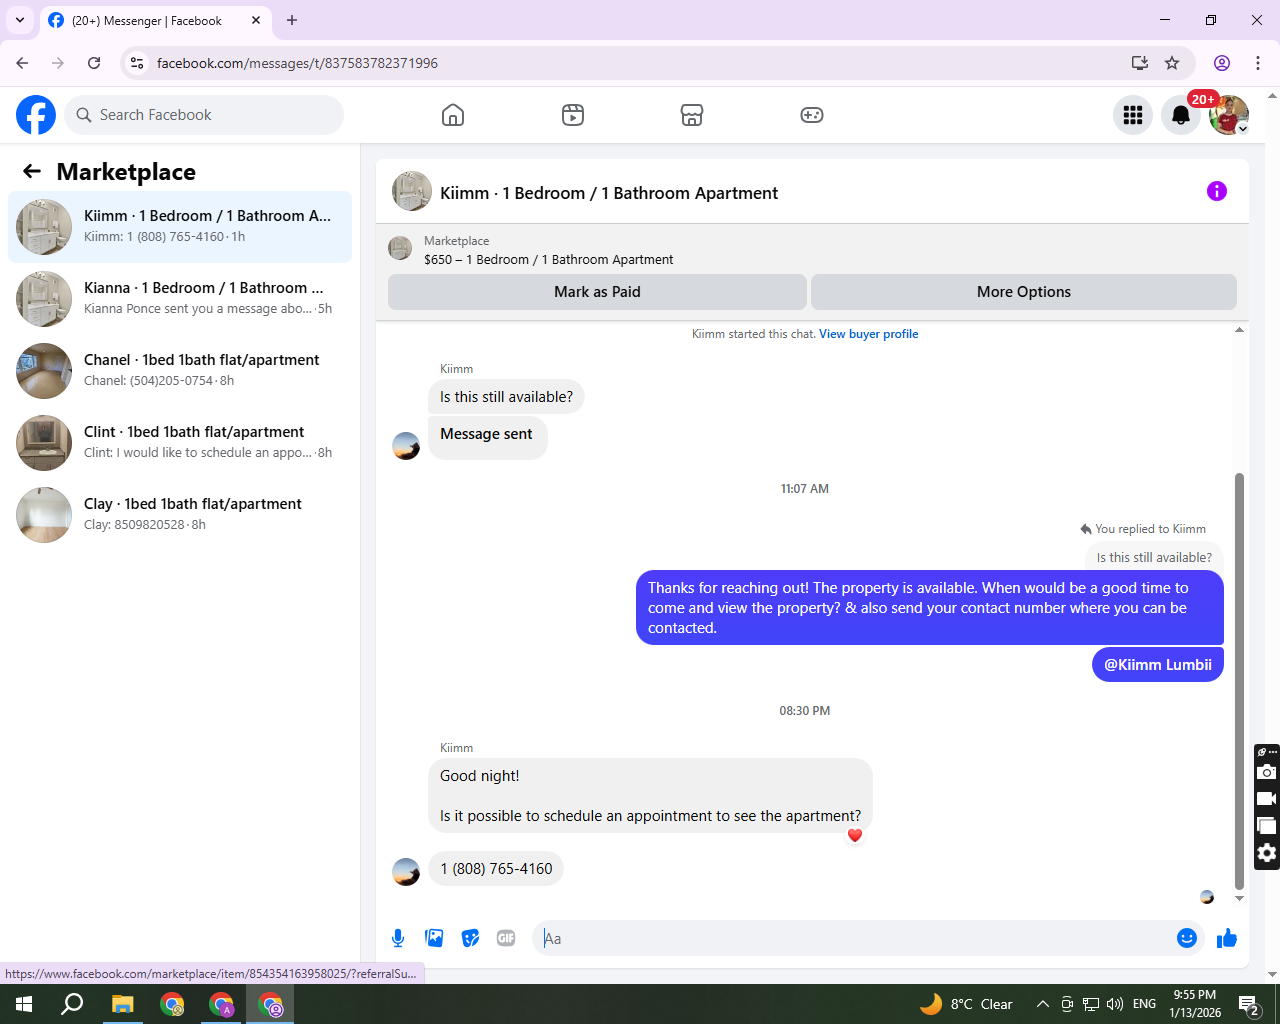Click the quoted 'Is this still available?' reply
The height and width of the screenshot is (1024, 1280).
coord(1153,558)
